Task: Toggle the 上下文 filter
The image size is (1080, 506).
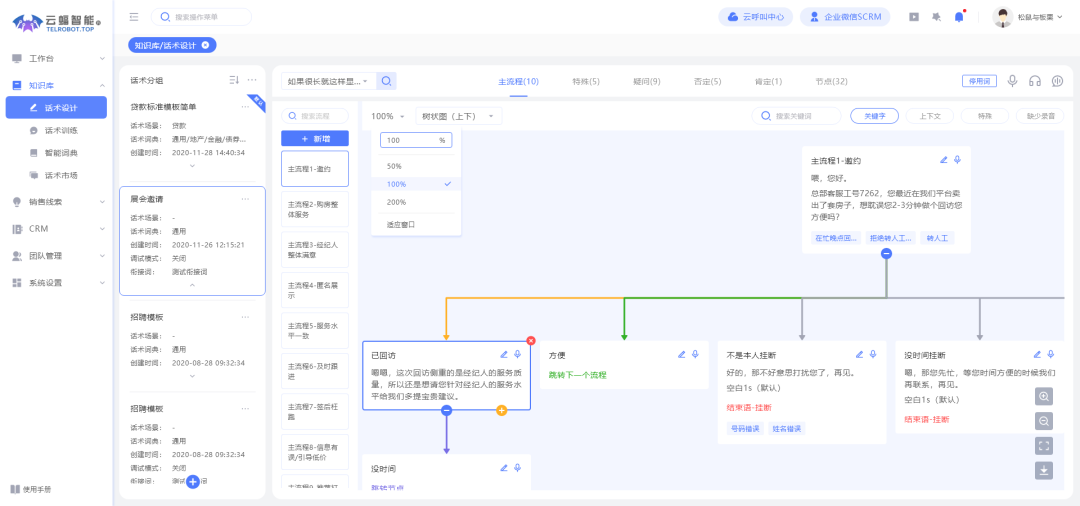Action: pos(930,116)
